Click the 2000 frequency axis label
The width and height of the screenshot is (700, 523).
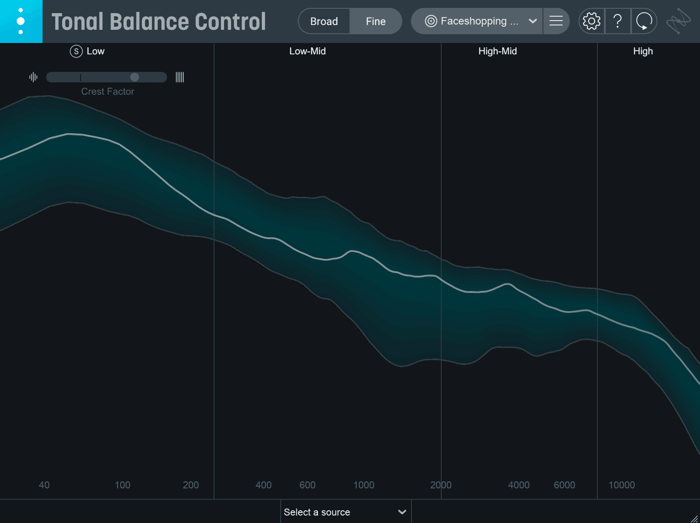pyautogui.click(x=441, y=485)
